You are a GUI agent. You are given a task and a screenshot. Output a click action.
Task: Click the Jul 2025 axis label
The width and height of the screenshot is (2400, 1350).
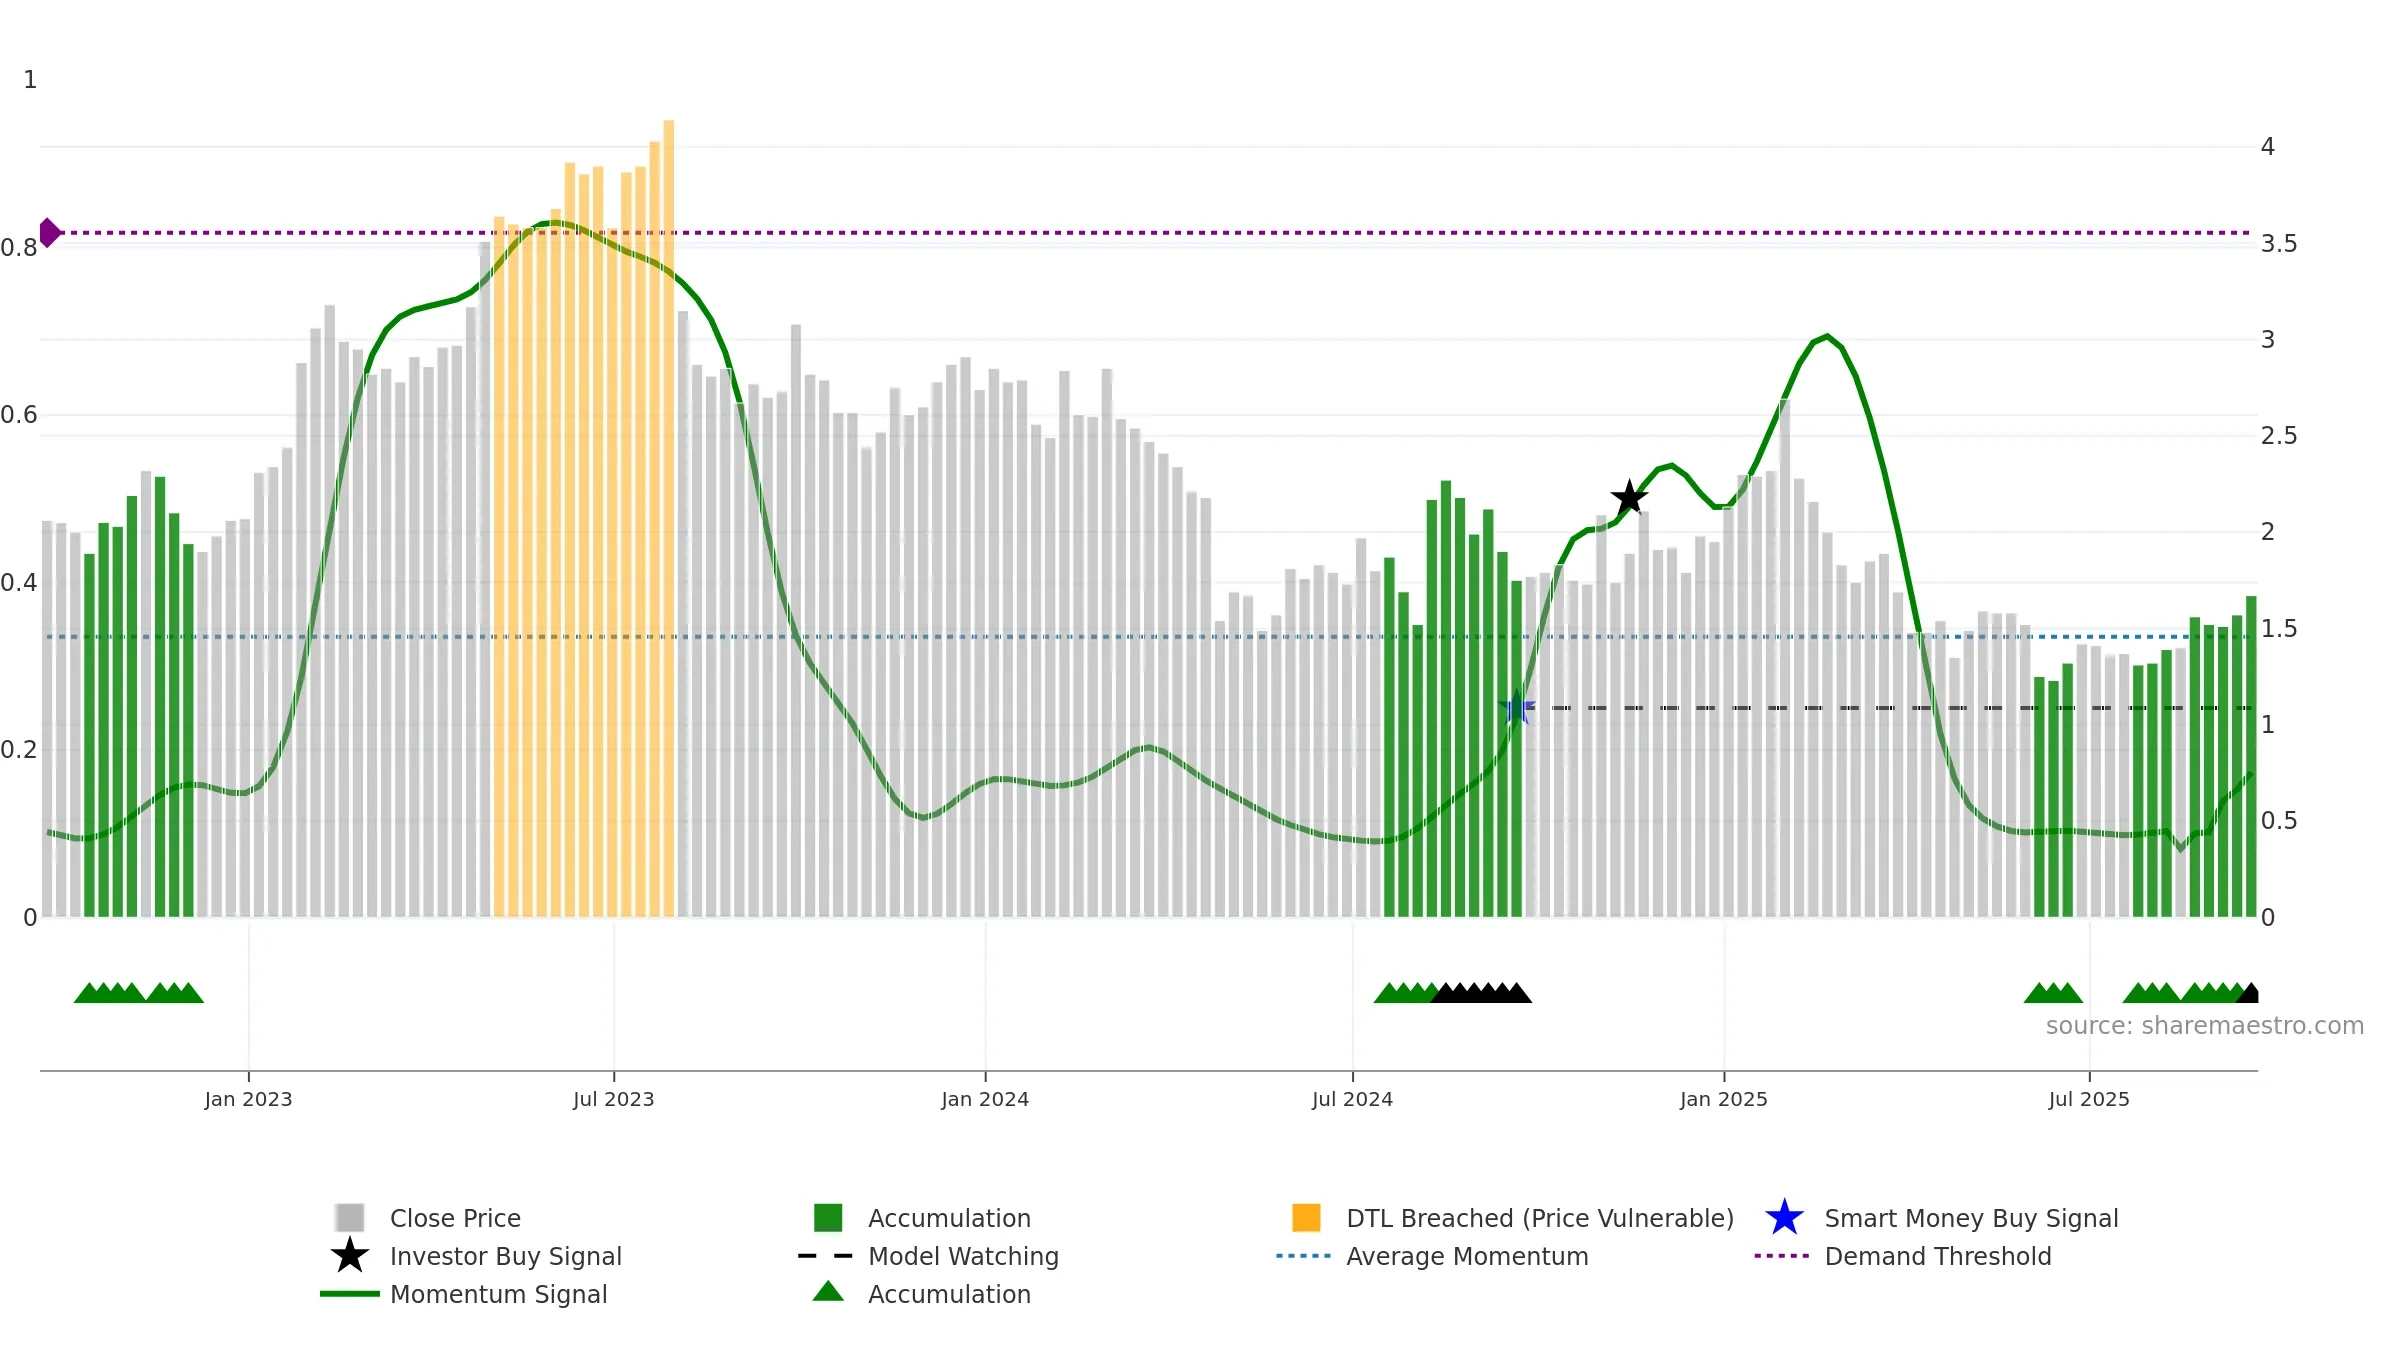(2089, 1100)
